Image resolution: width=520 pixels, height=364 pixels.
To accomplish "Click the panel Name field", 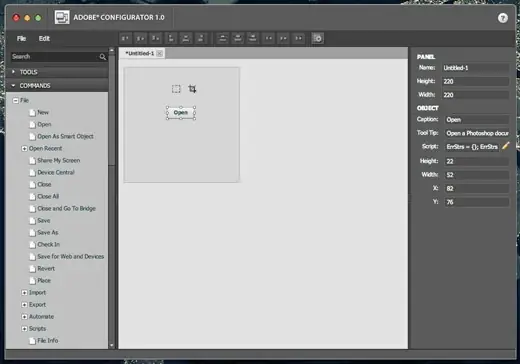I will tap(475, 68).
